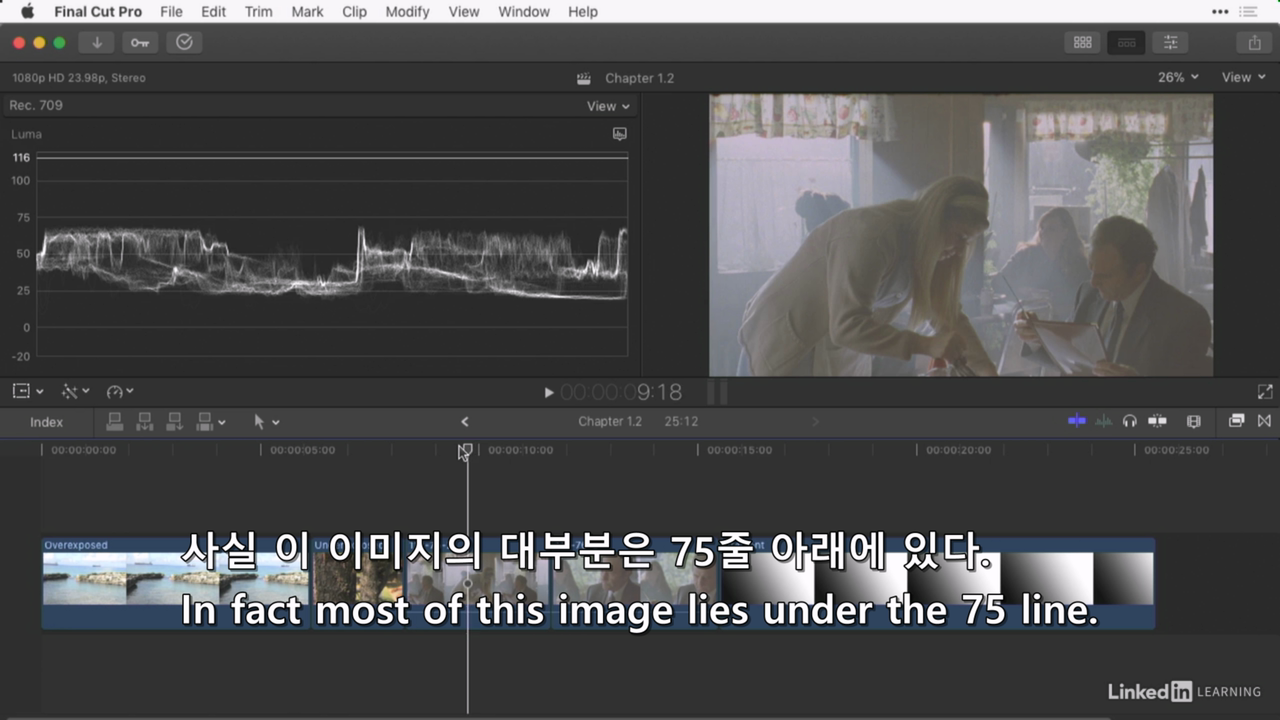
Task: Toggle the Timeline panel toolbar button
Action: point(1126,42)
